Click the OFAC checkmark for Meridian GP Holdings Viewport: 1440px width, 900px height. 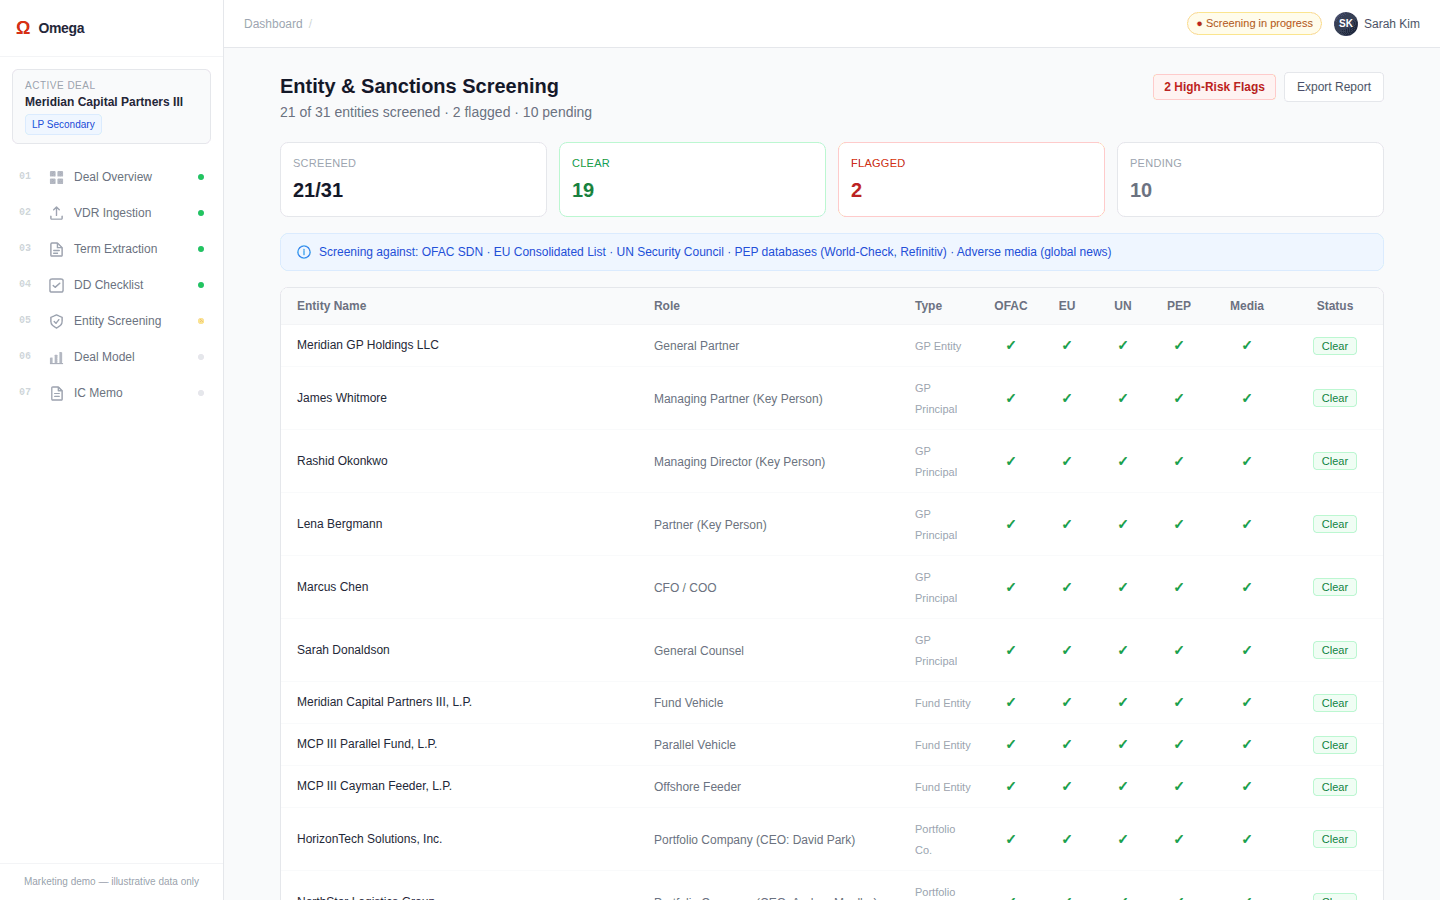[x=1011, y=345]
